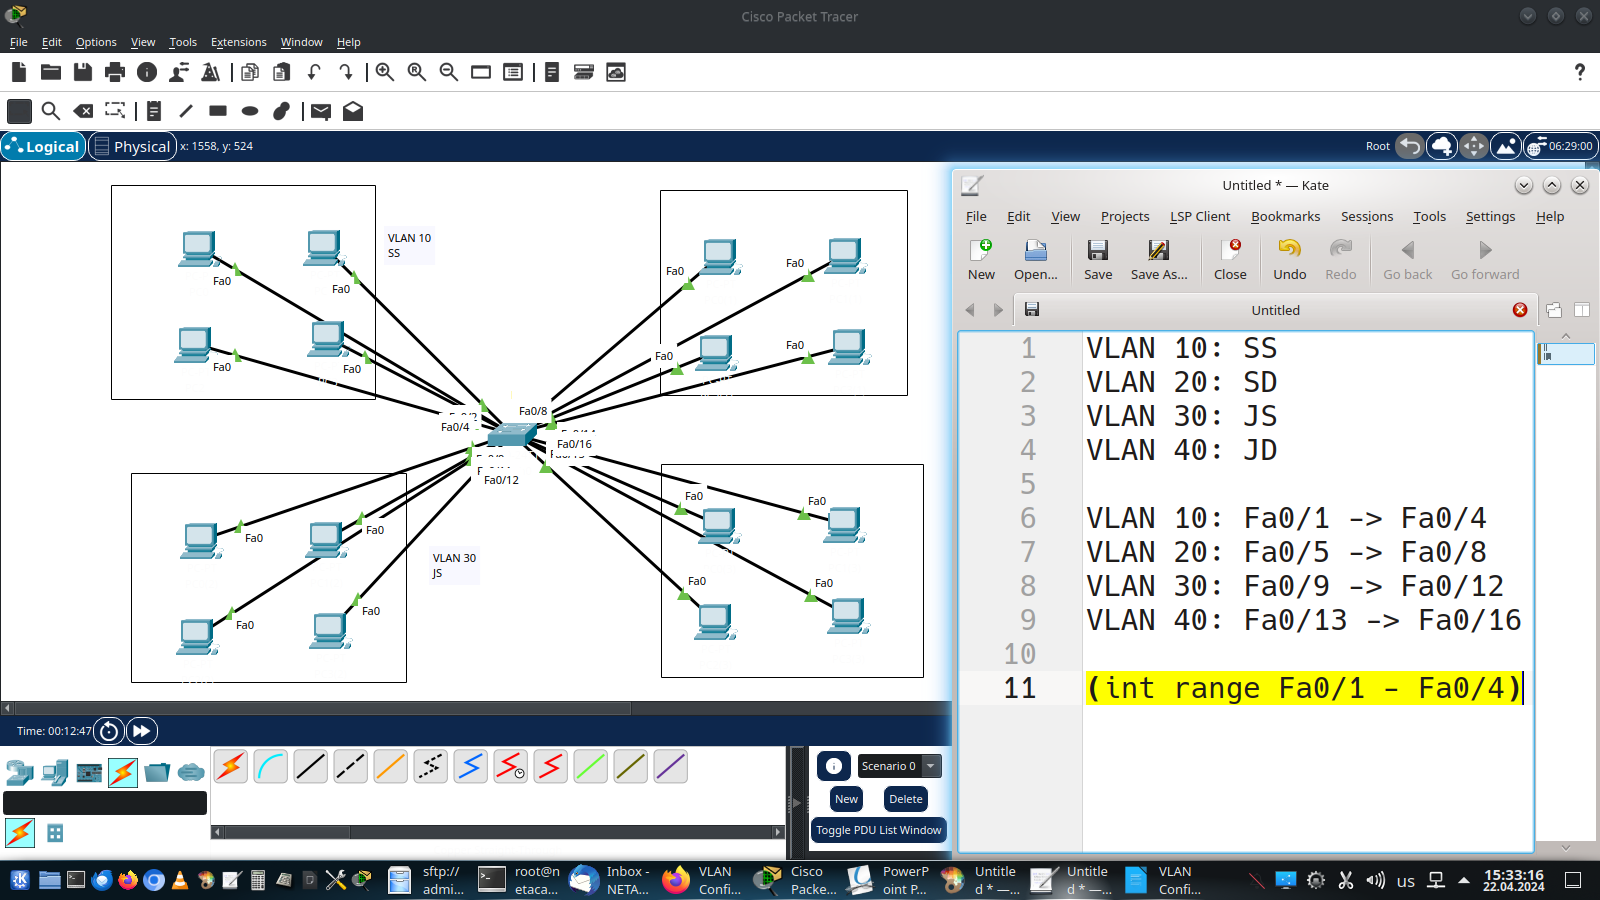Click the Undo button in Kate toolbar
The width and height of the screenshot is (1600, 900).
point(1289,260)
